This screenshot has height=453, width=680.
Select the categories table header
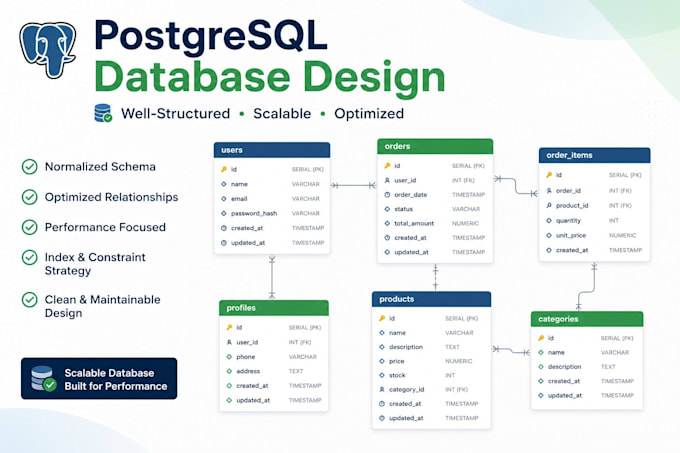587,319
